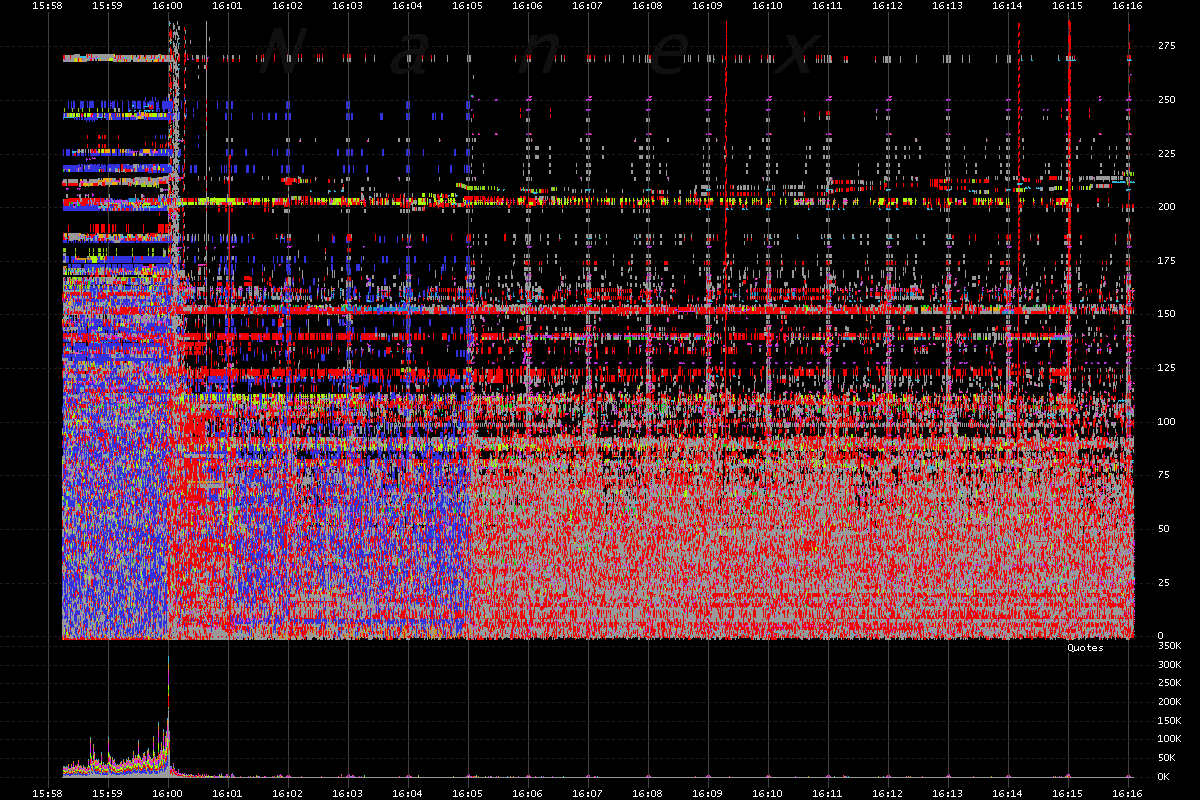Click the 50 value on the upper chart scale

[x=1163, y=528]
